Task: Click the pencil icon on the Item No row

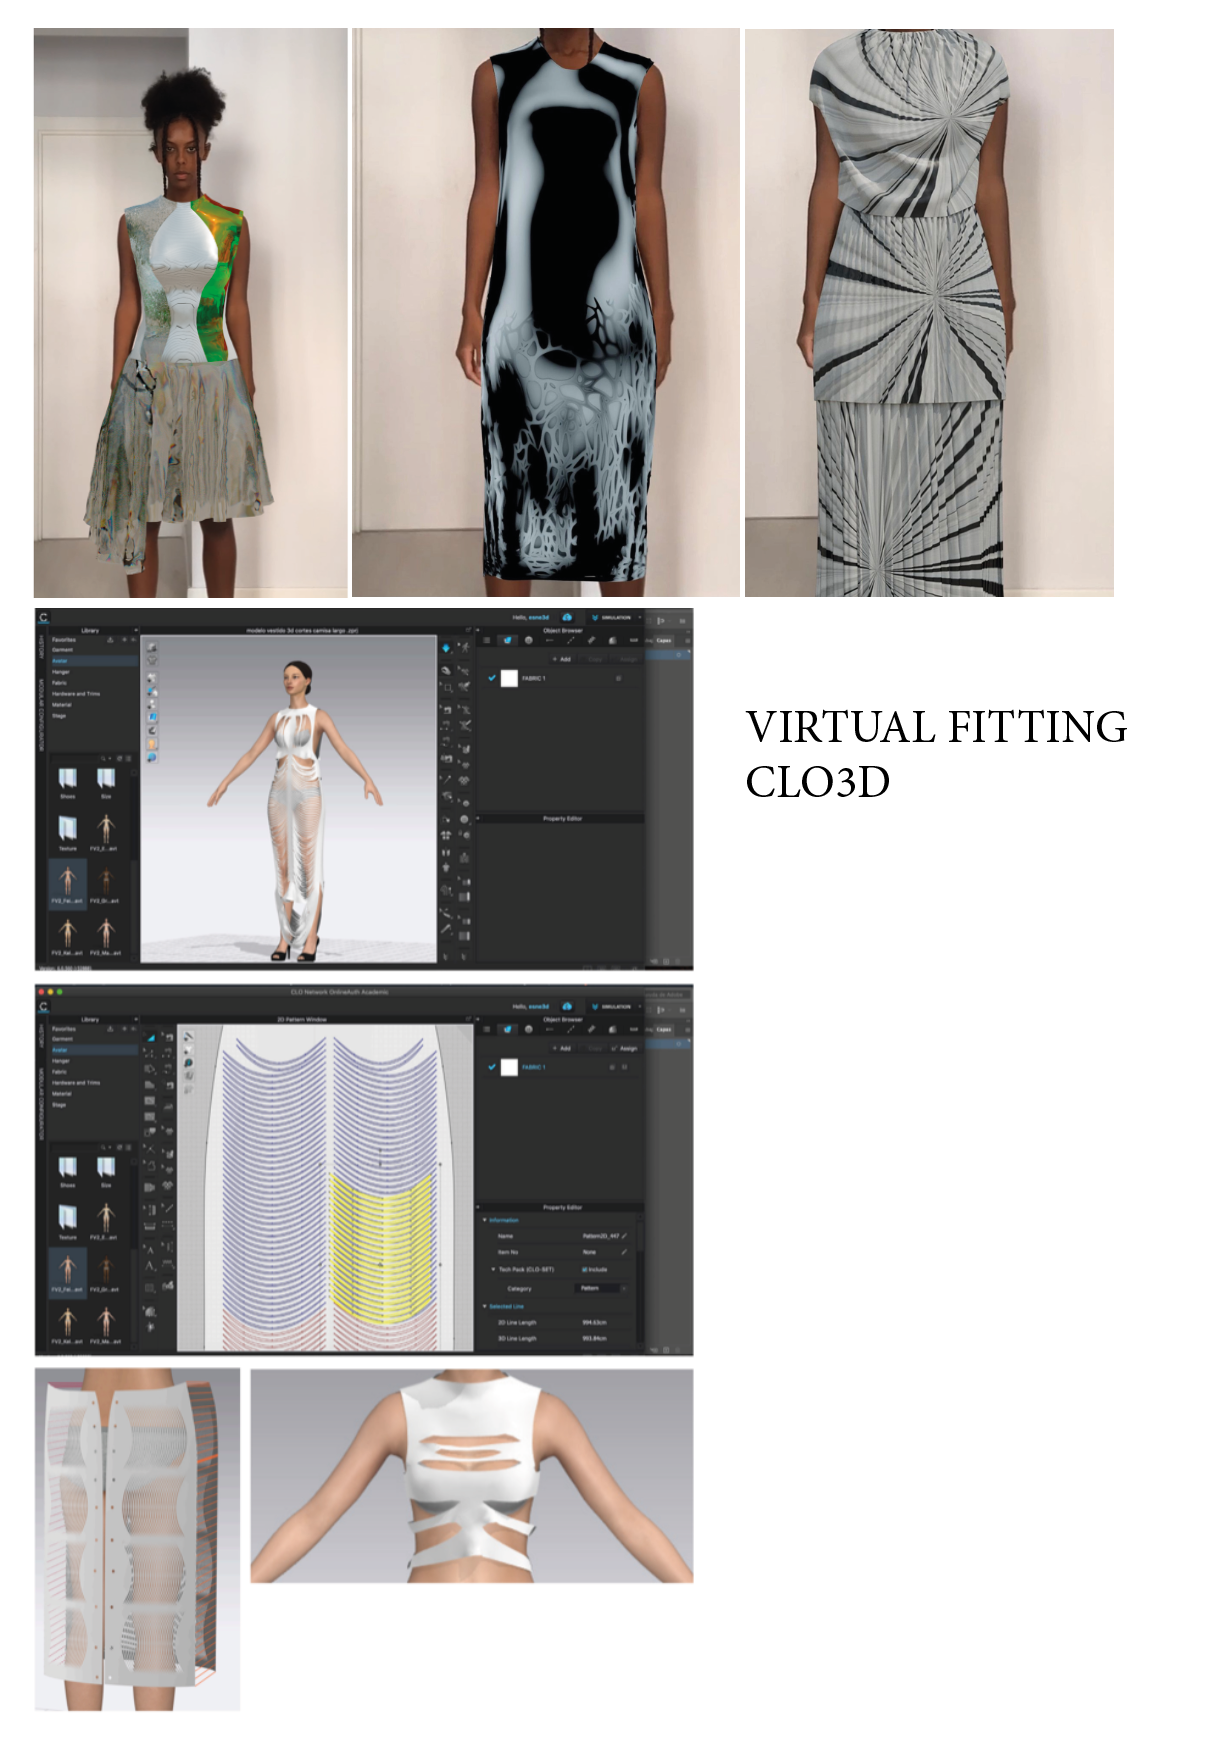Action: (x=625, y=1252)
